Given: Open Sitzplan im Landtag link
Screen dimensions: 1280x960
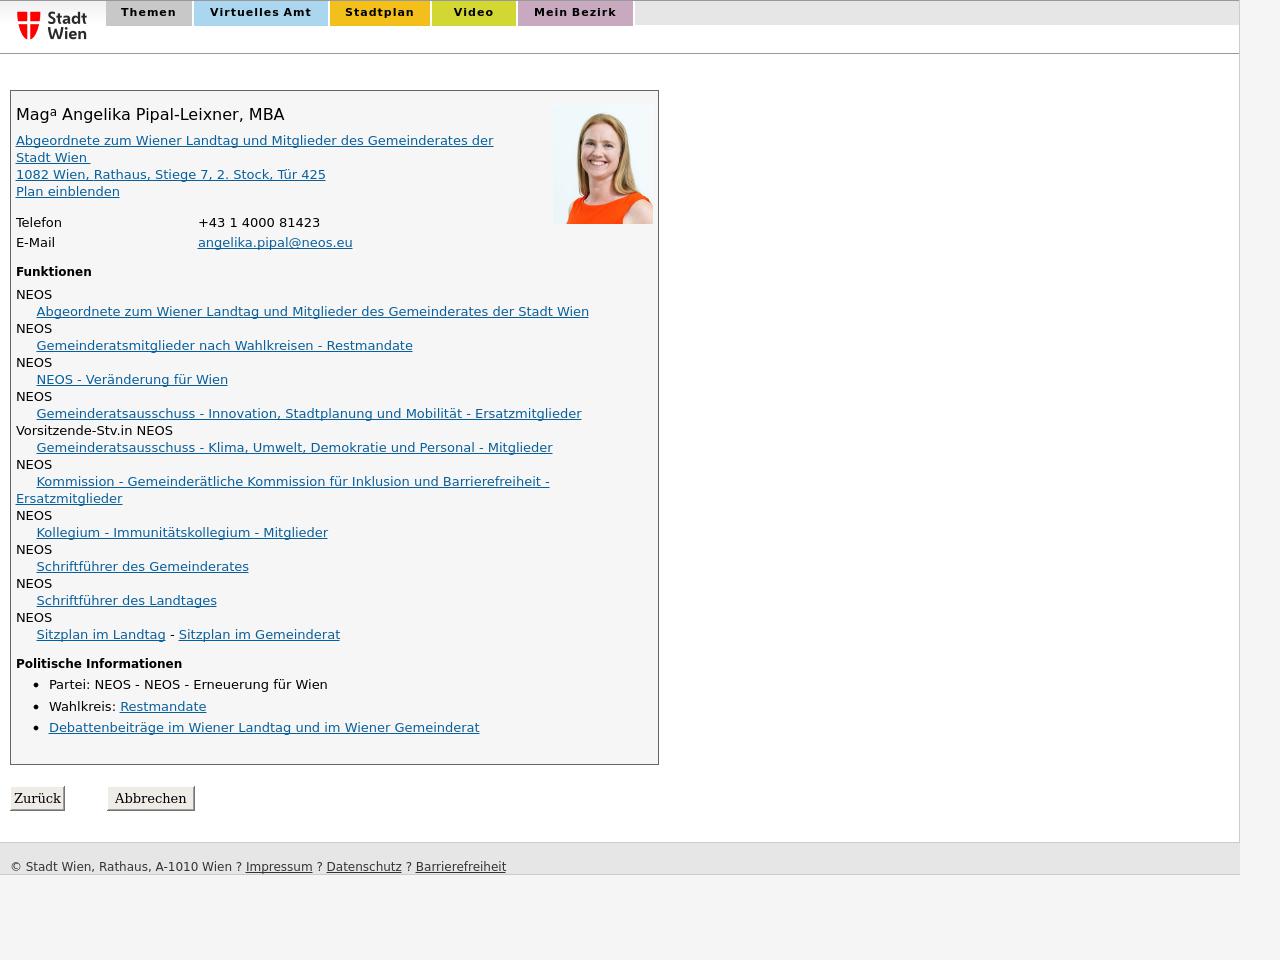Looking at the screenshot, I should (x=101, y=634).
